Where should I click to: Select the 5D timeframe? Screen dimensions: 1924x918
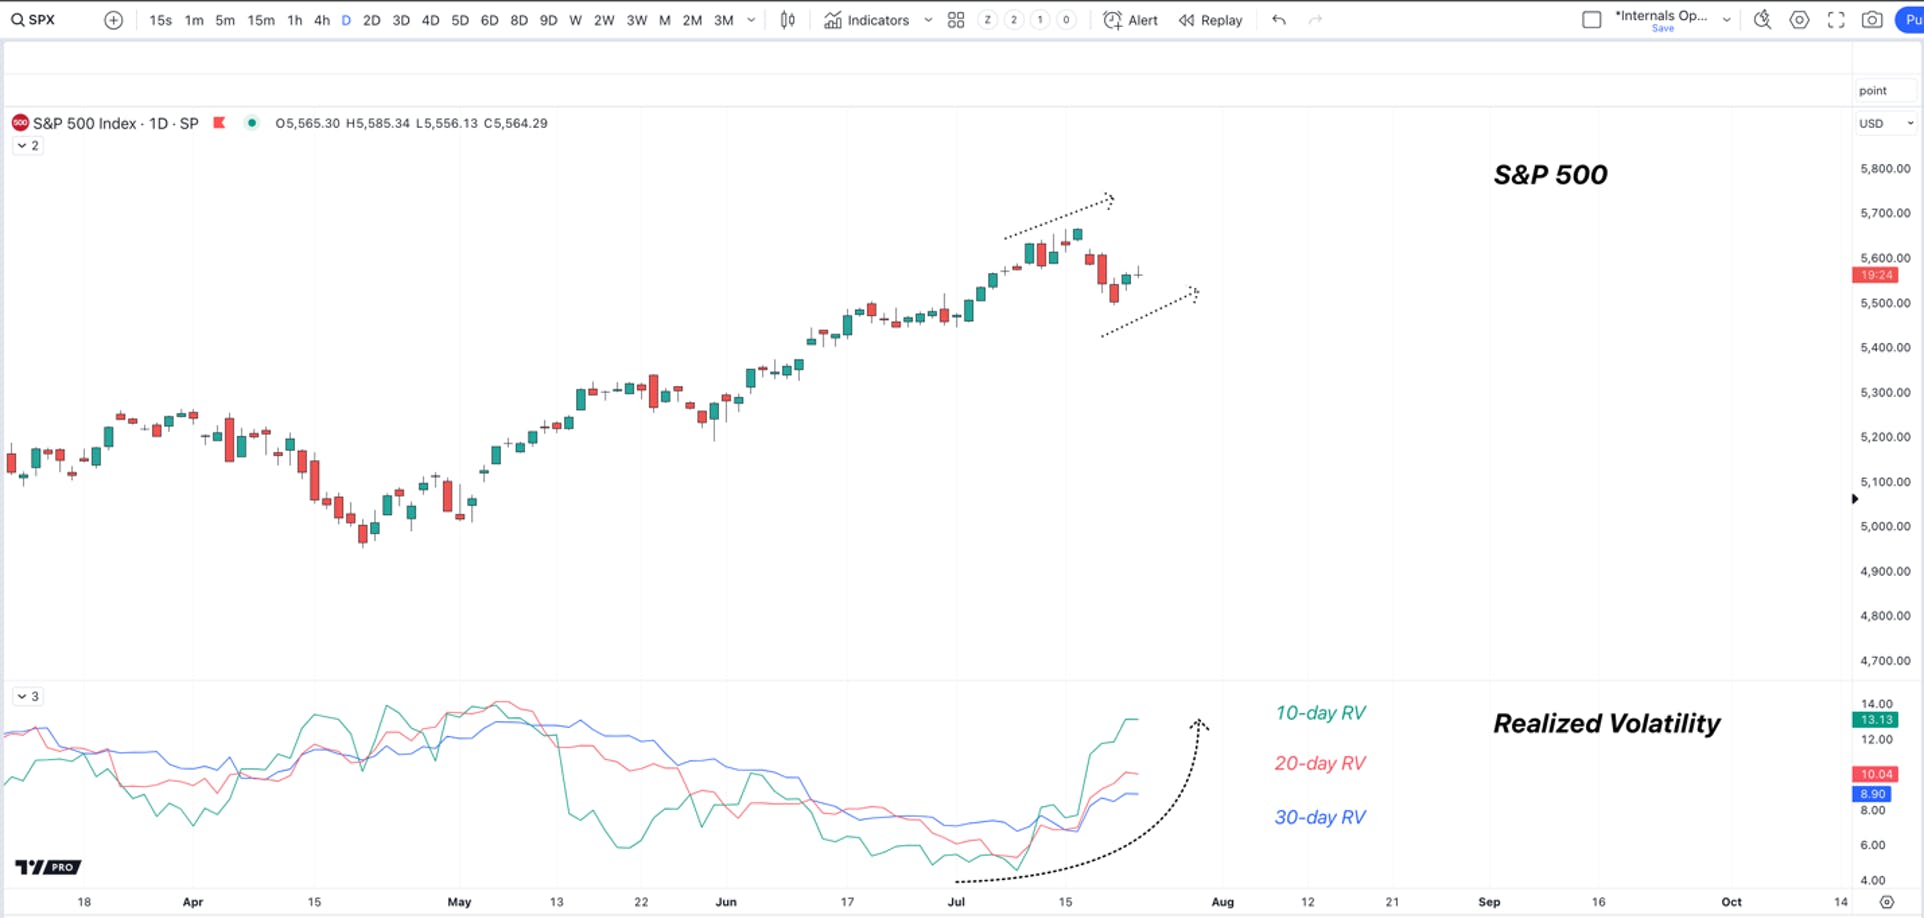tap(460, 20)
